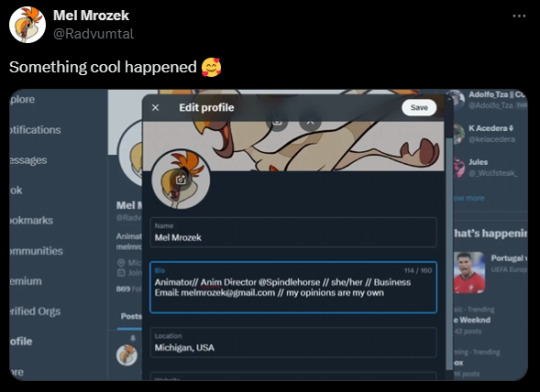Save the edited profile

[419, 108]
